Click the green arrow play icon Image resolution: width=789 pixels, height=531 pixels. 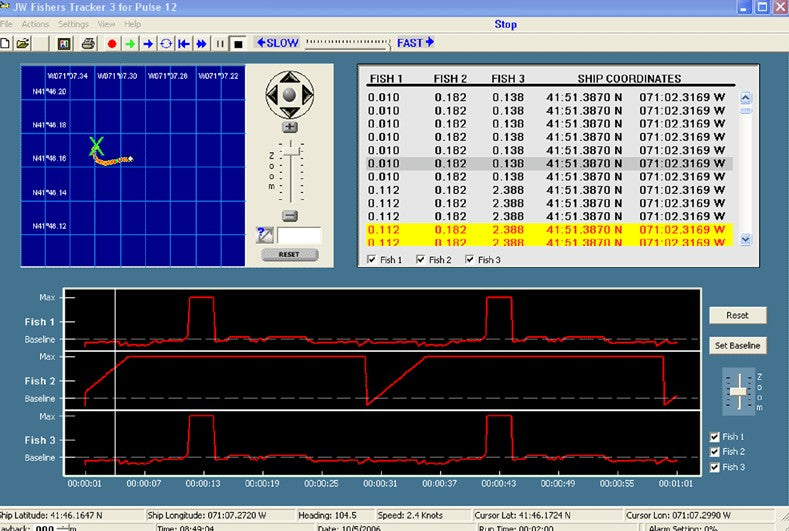pyautogui.click(x=129, y=44)
